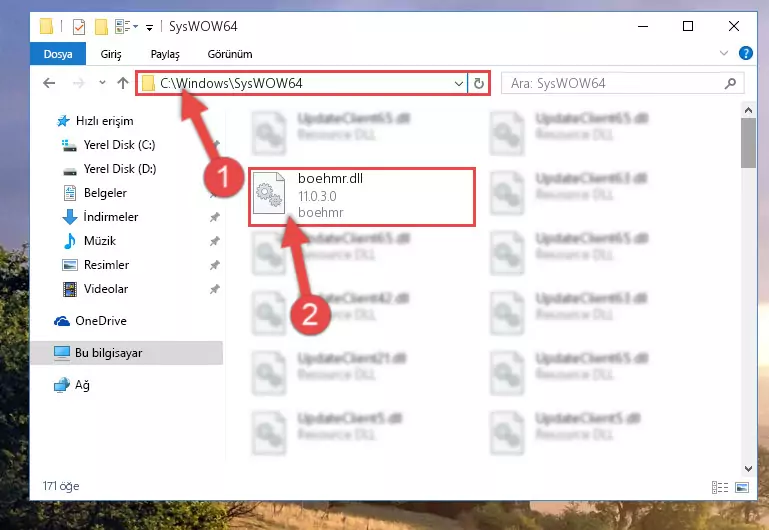Open the recent locations dropdown arrow
769x530 pixels.
point(102,82)
